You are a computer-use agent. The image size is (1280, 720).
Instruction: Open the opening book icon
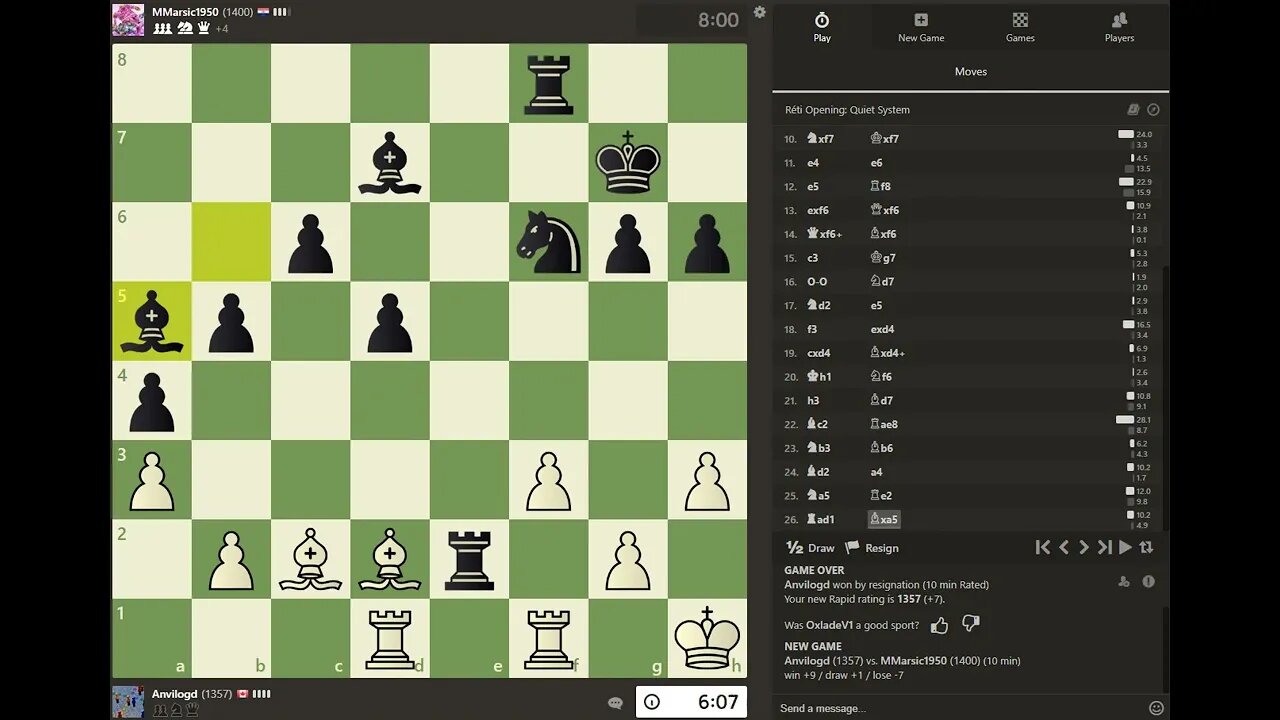click(x=1133, y=110)
